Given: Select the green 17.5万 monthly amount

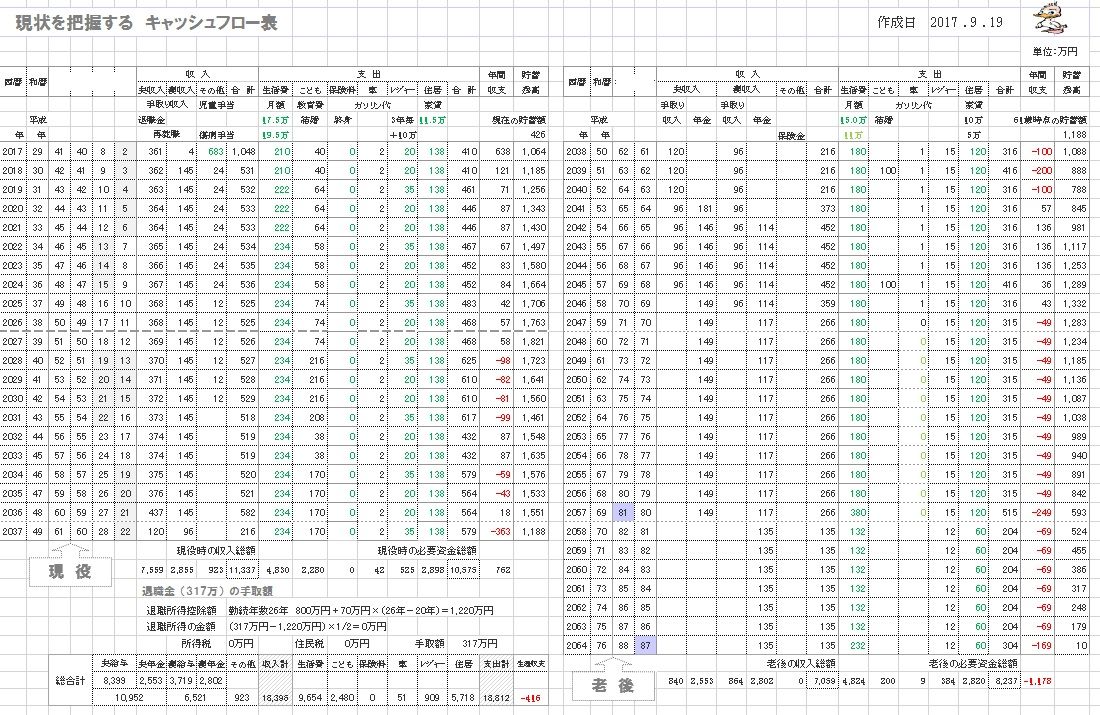Looking at the screenshot, I should click(x=275, y=120).
